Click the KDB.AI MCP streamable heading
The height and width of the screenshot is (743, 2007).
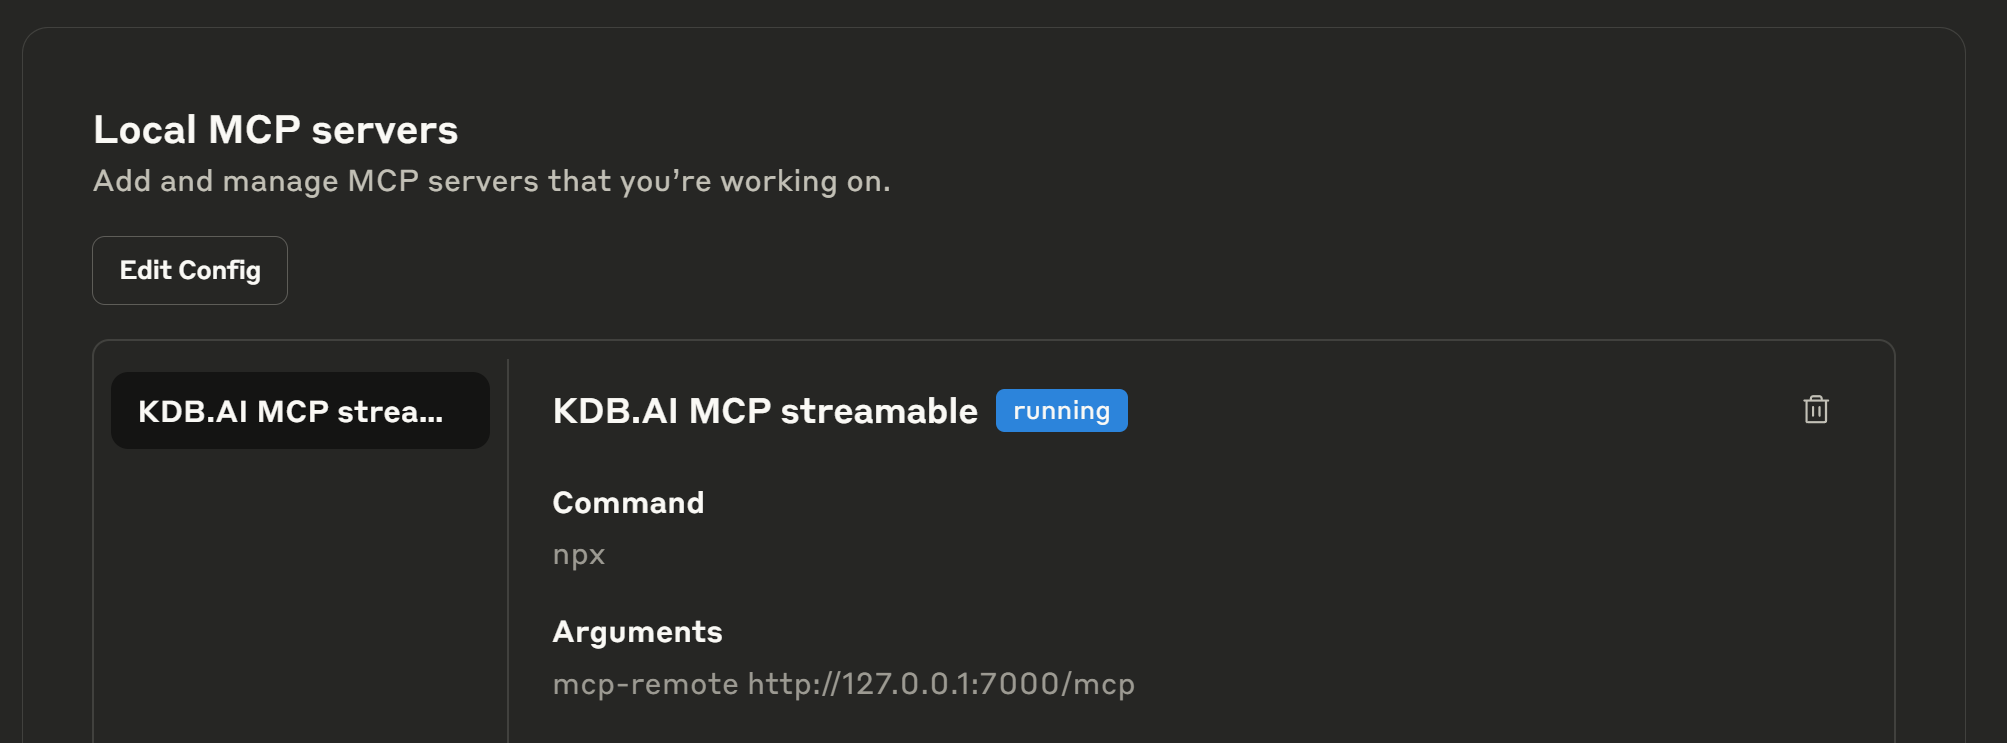[x=765, y=411]
